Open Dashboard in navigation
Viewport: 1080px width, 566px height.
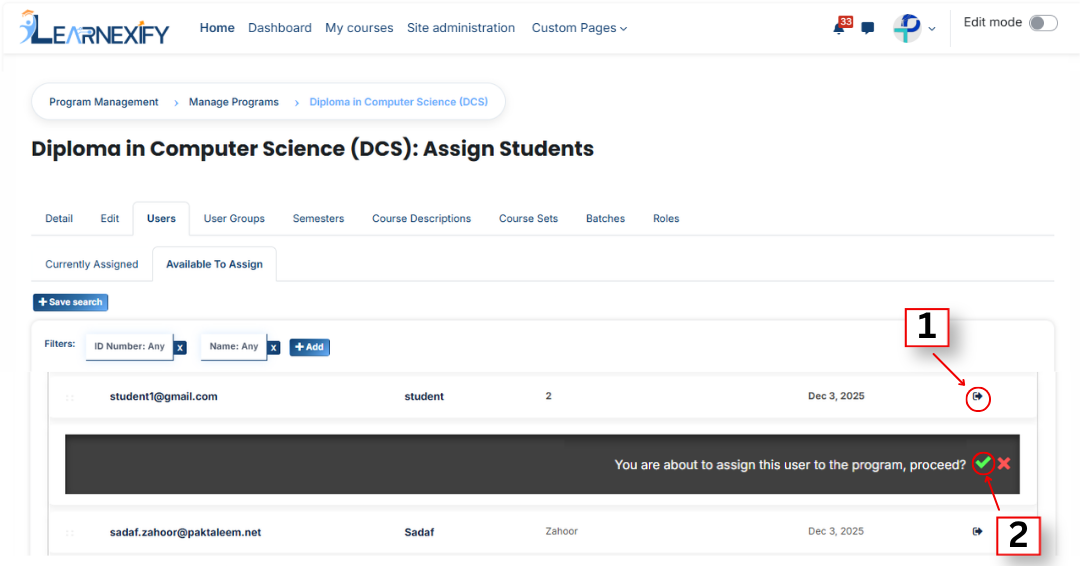pos(280,28)
